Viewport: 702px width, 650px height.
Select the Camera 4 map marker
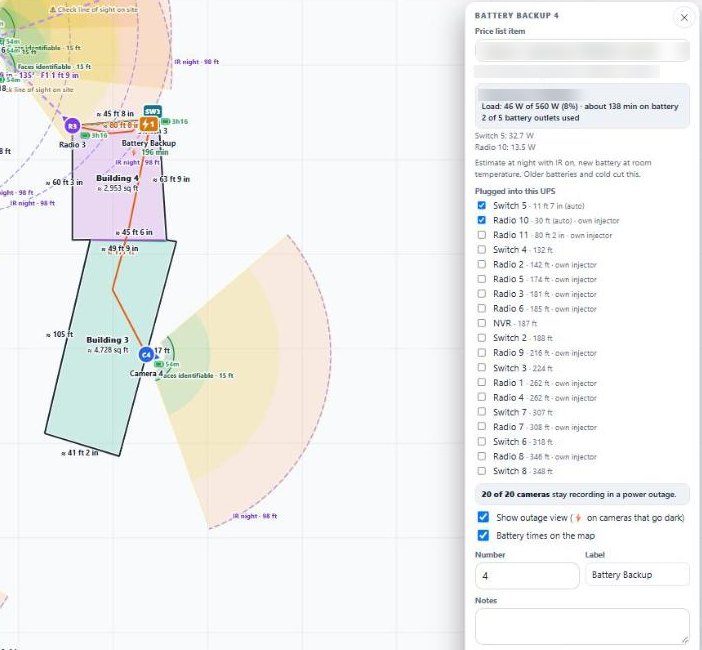tap(146, 355)
